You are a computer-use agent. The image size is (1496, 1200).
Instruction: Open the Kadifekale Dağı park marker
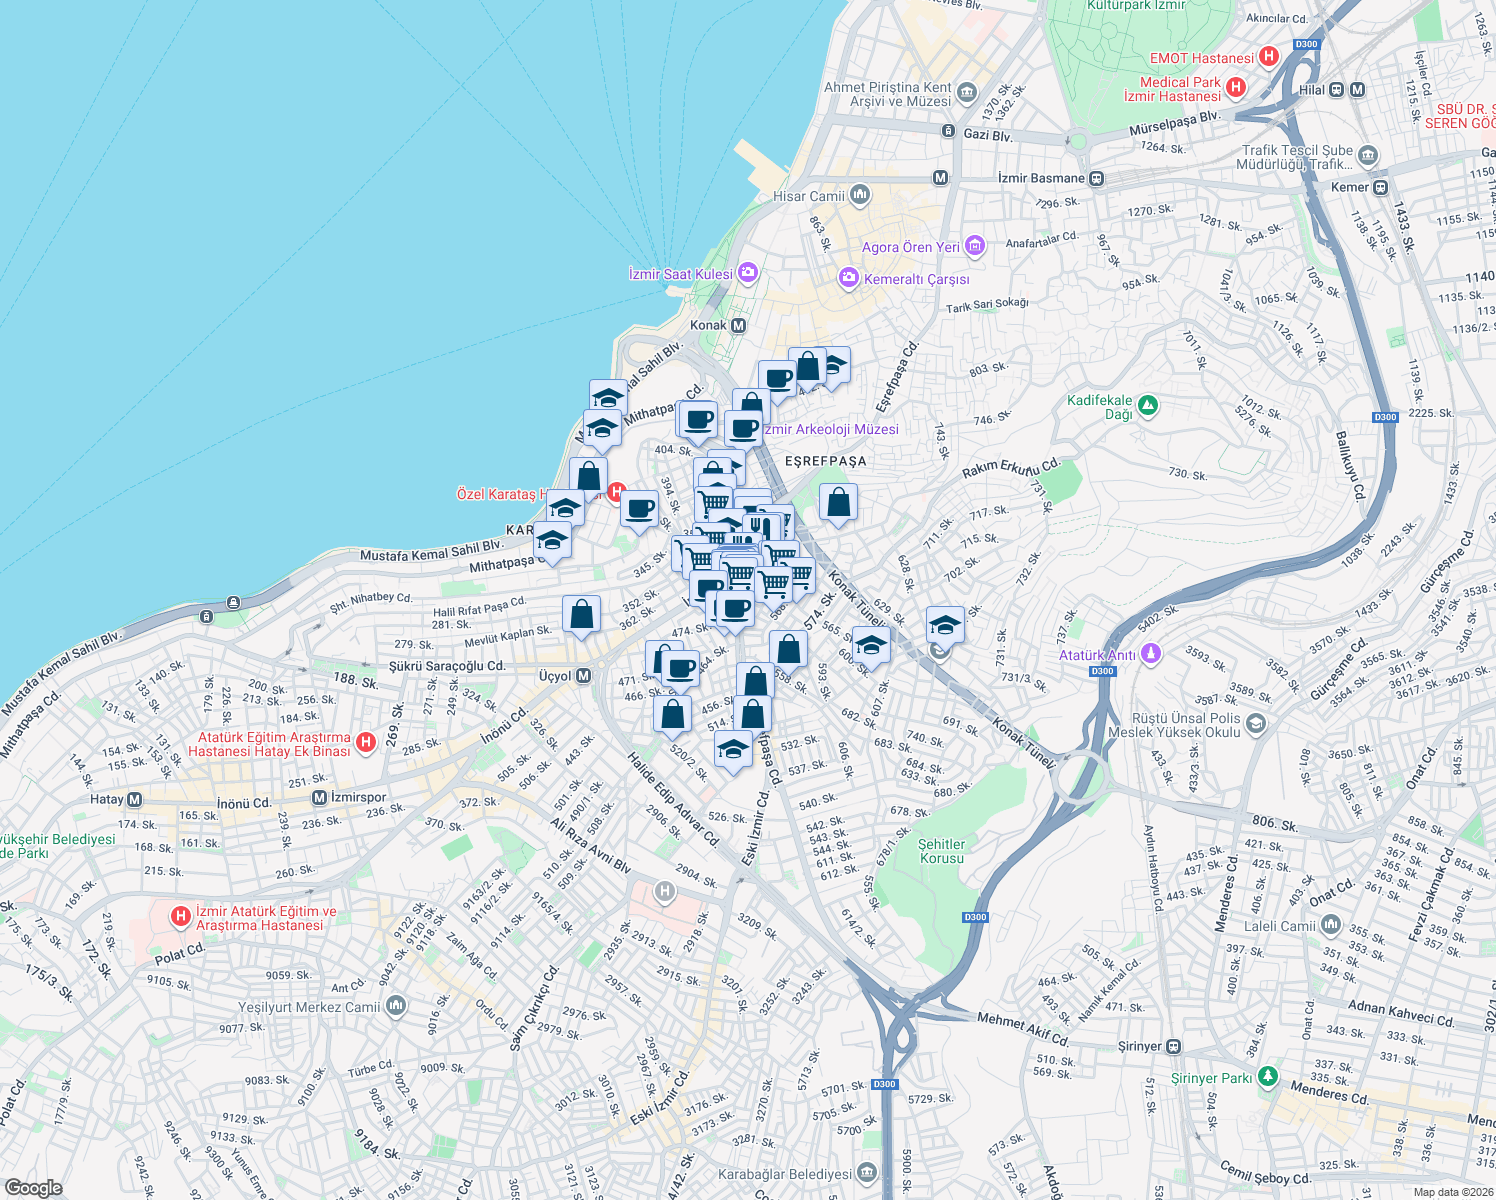1148,404
